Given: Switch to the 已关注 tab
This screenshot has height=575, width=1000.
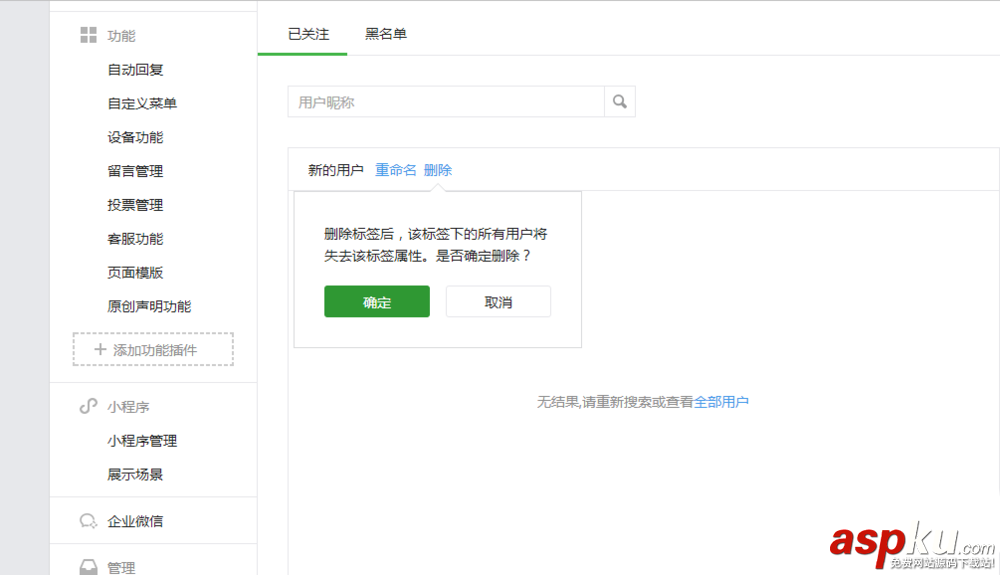Looking at the screenshot, I should tap(309, 34).
